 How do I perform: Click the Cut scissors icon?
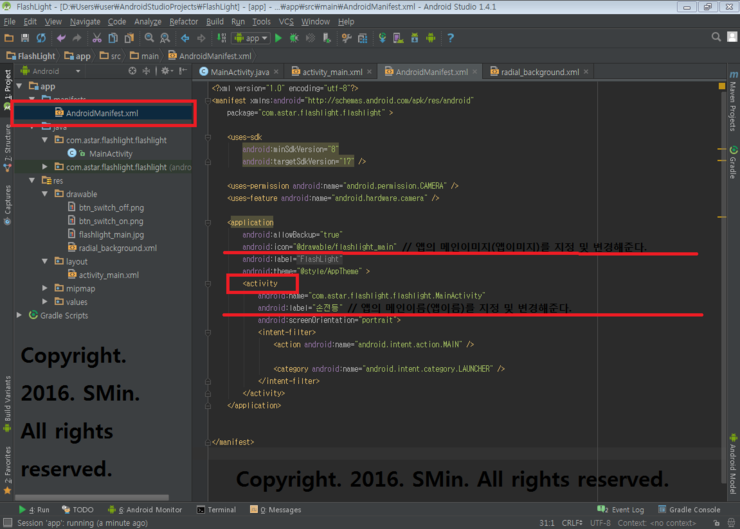coord(97,38)
